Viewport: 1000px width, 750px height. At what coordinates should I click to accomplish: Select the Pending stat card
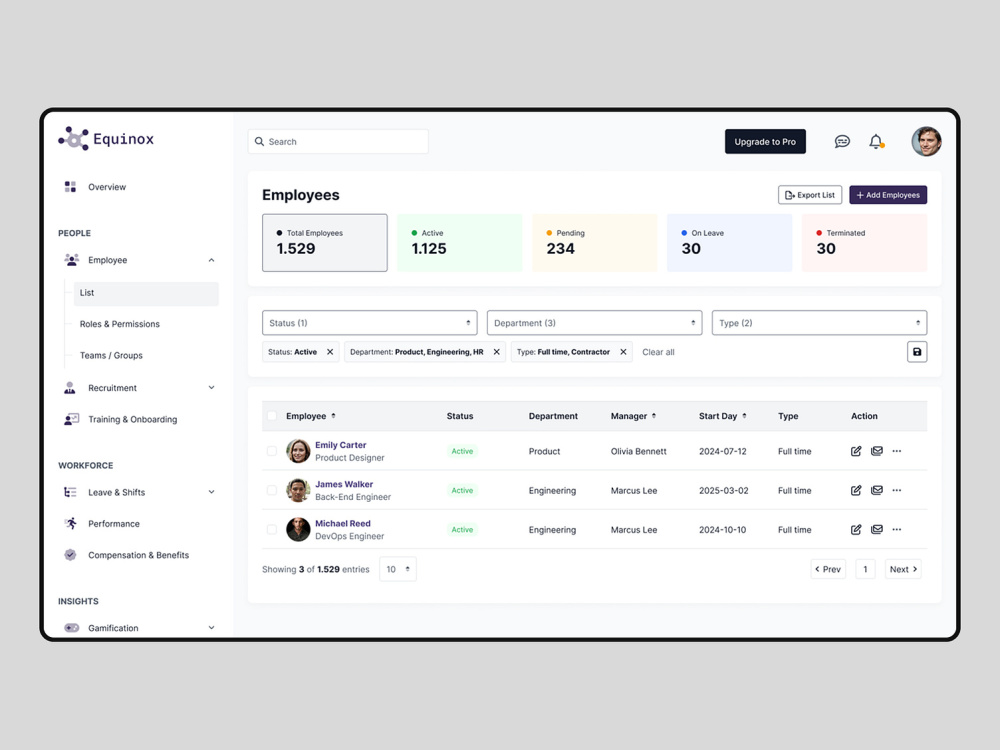click(594, 242)
